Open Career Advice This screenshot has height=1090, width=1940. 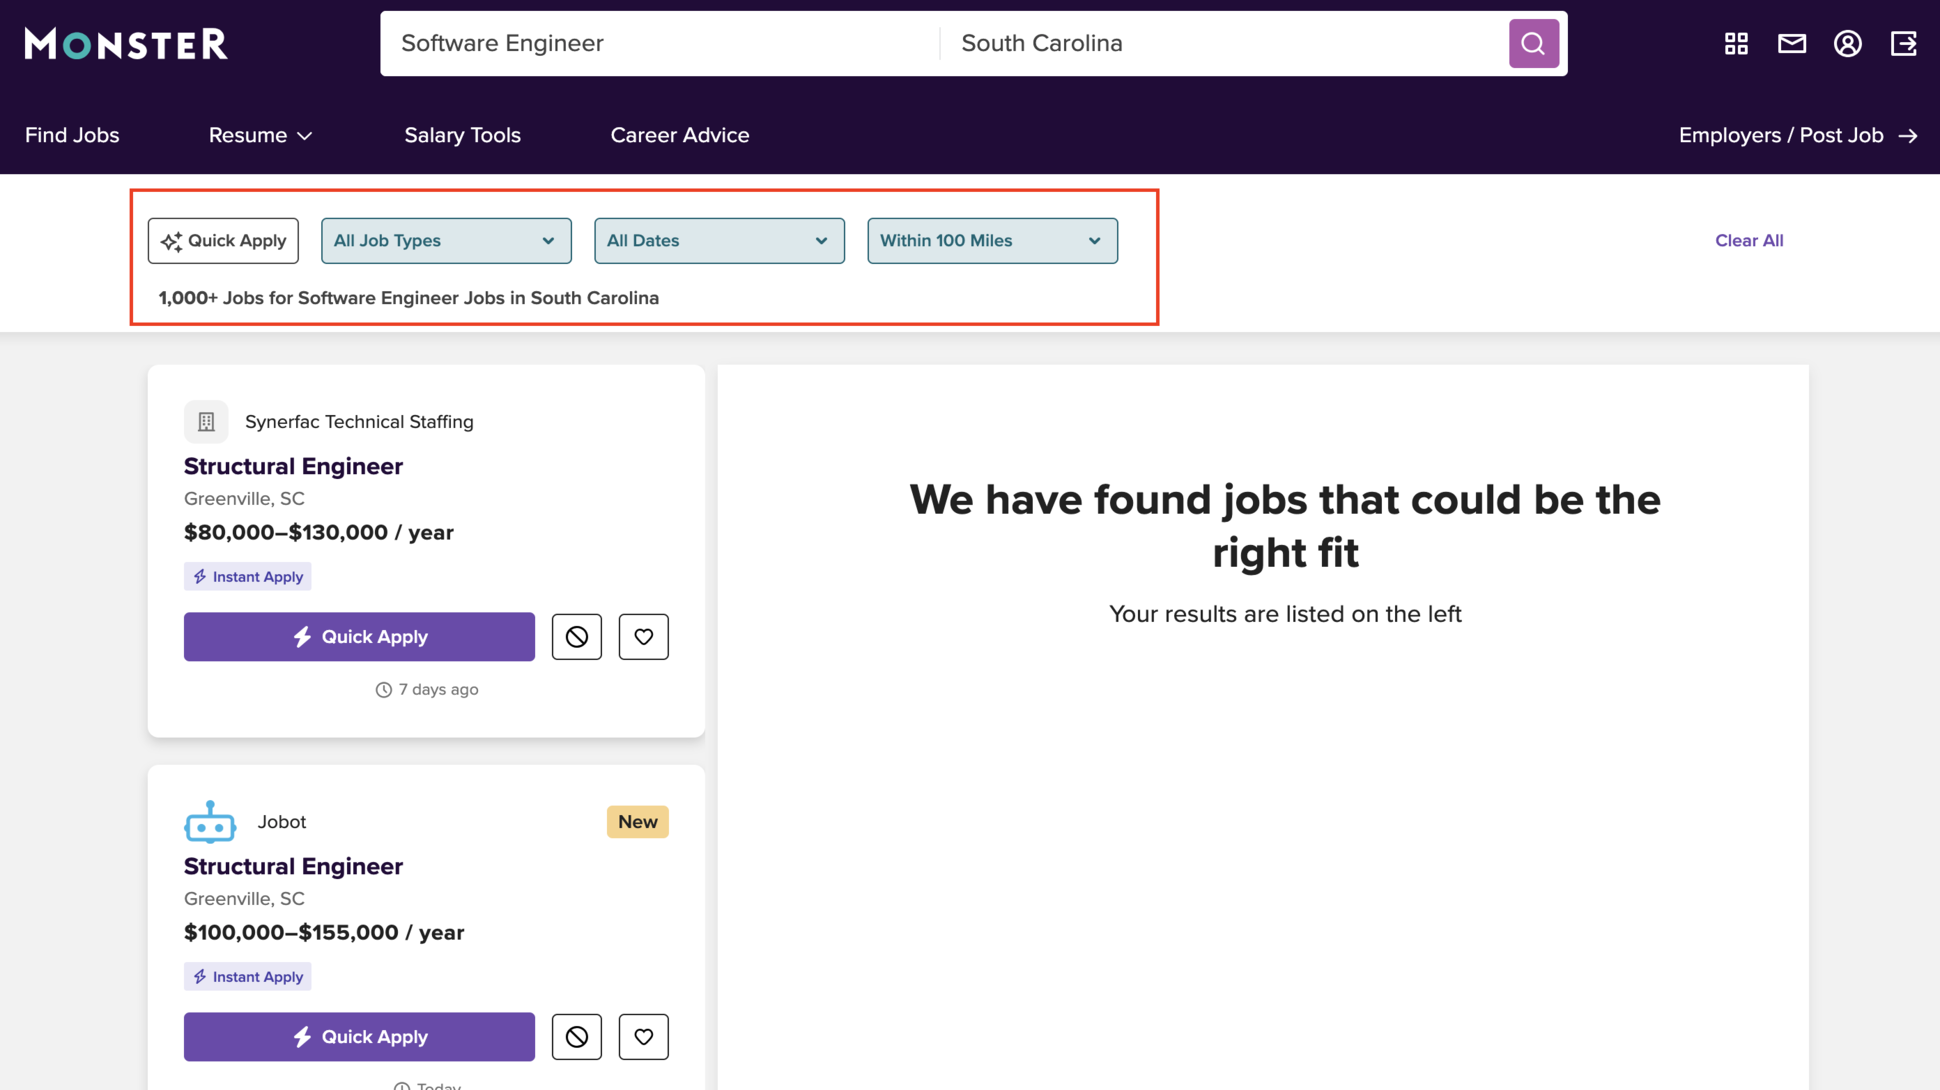(x=680, y=135)
